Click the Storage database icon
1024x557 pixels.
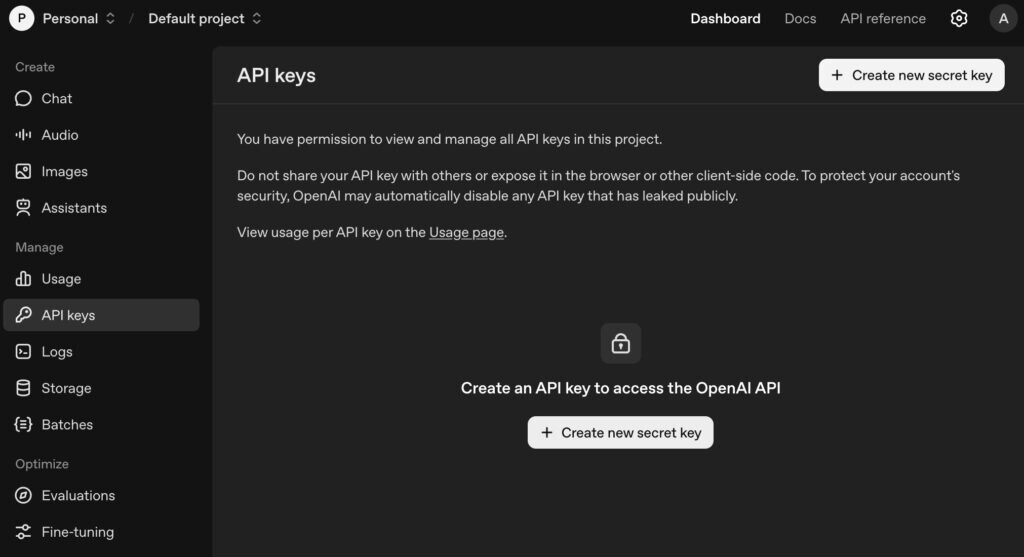pos(23,388)
